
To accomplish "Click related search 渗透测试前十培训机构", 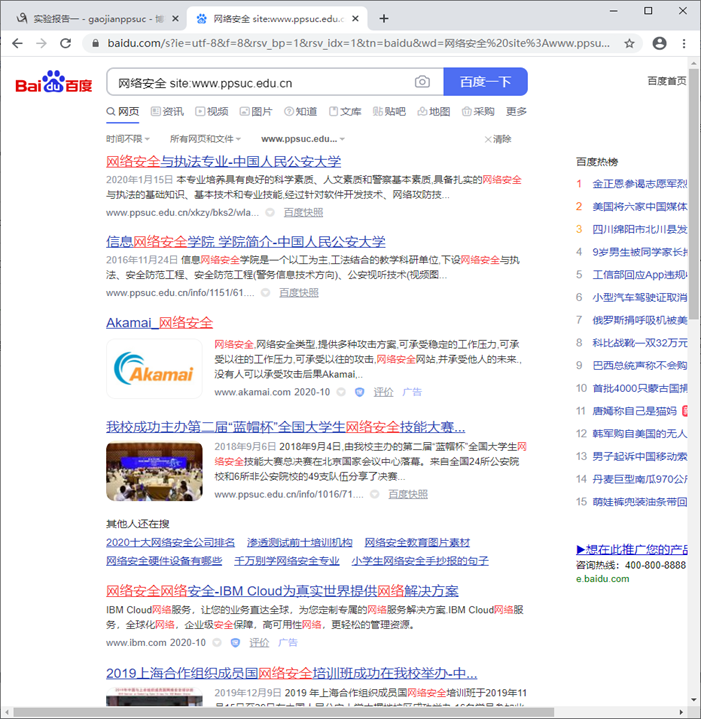I will click(299, 542).
